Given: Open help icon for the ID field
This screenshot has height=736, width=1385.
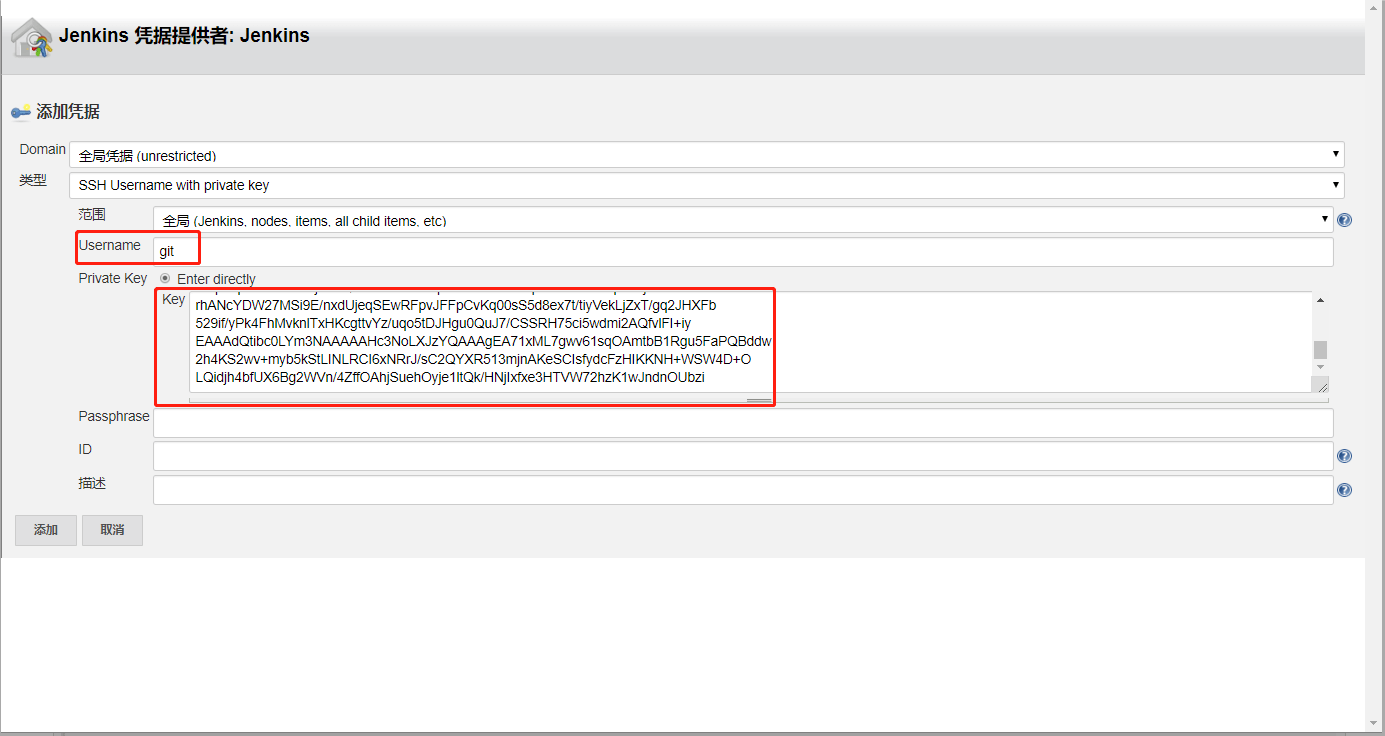Looking at the screenshot, I should 1345,456.
